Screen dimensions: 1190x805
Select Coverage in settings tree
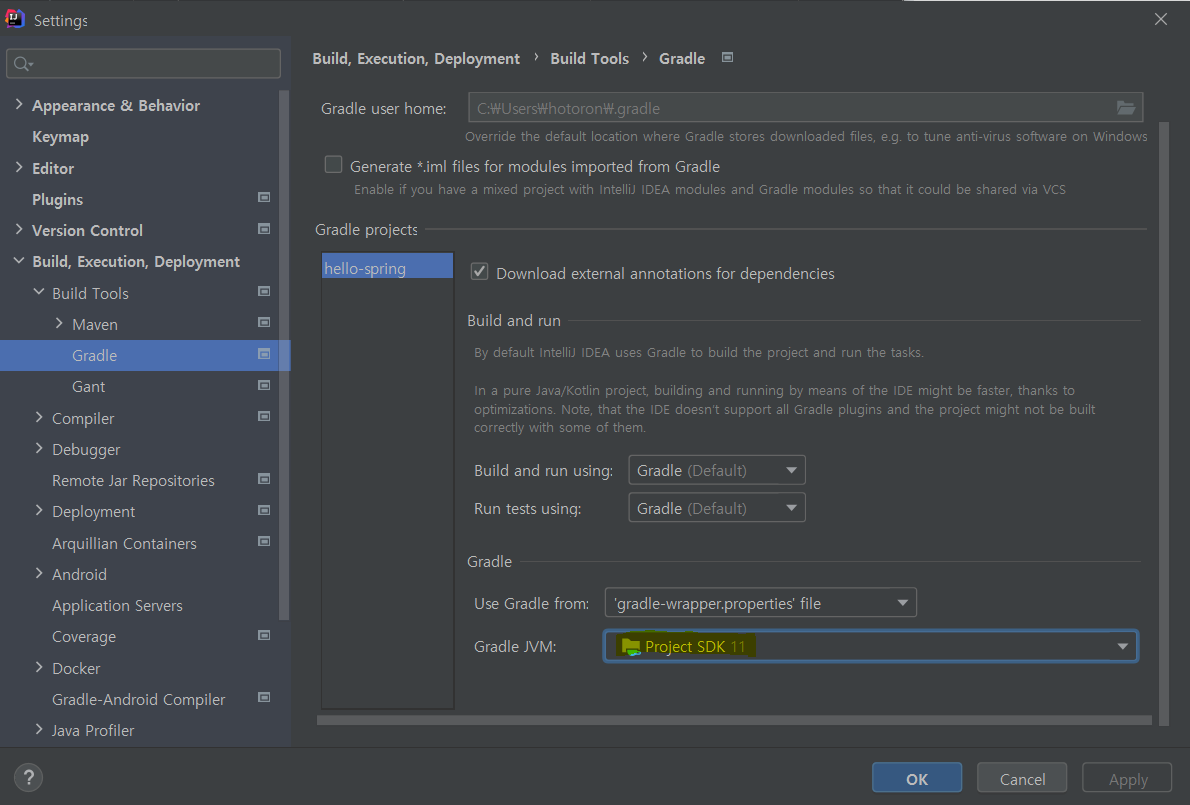coord(84,637)
